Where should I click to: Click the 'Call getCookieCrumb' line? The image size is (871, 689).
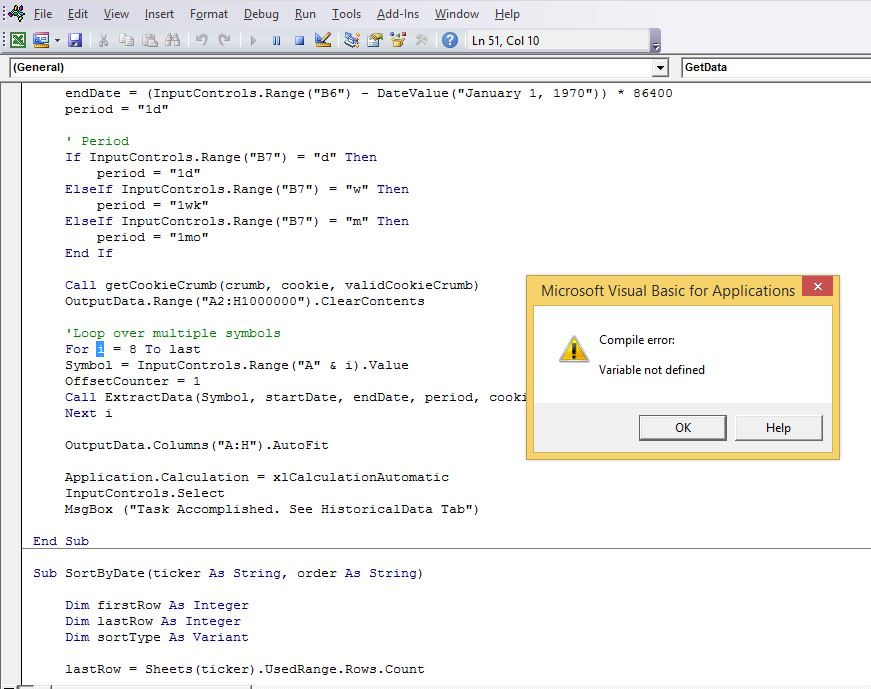[x=272, y=285]
